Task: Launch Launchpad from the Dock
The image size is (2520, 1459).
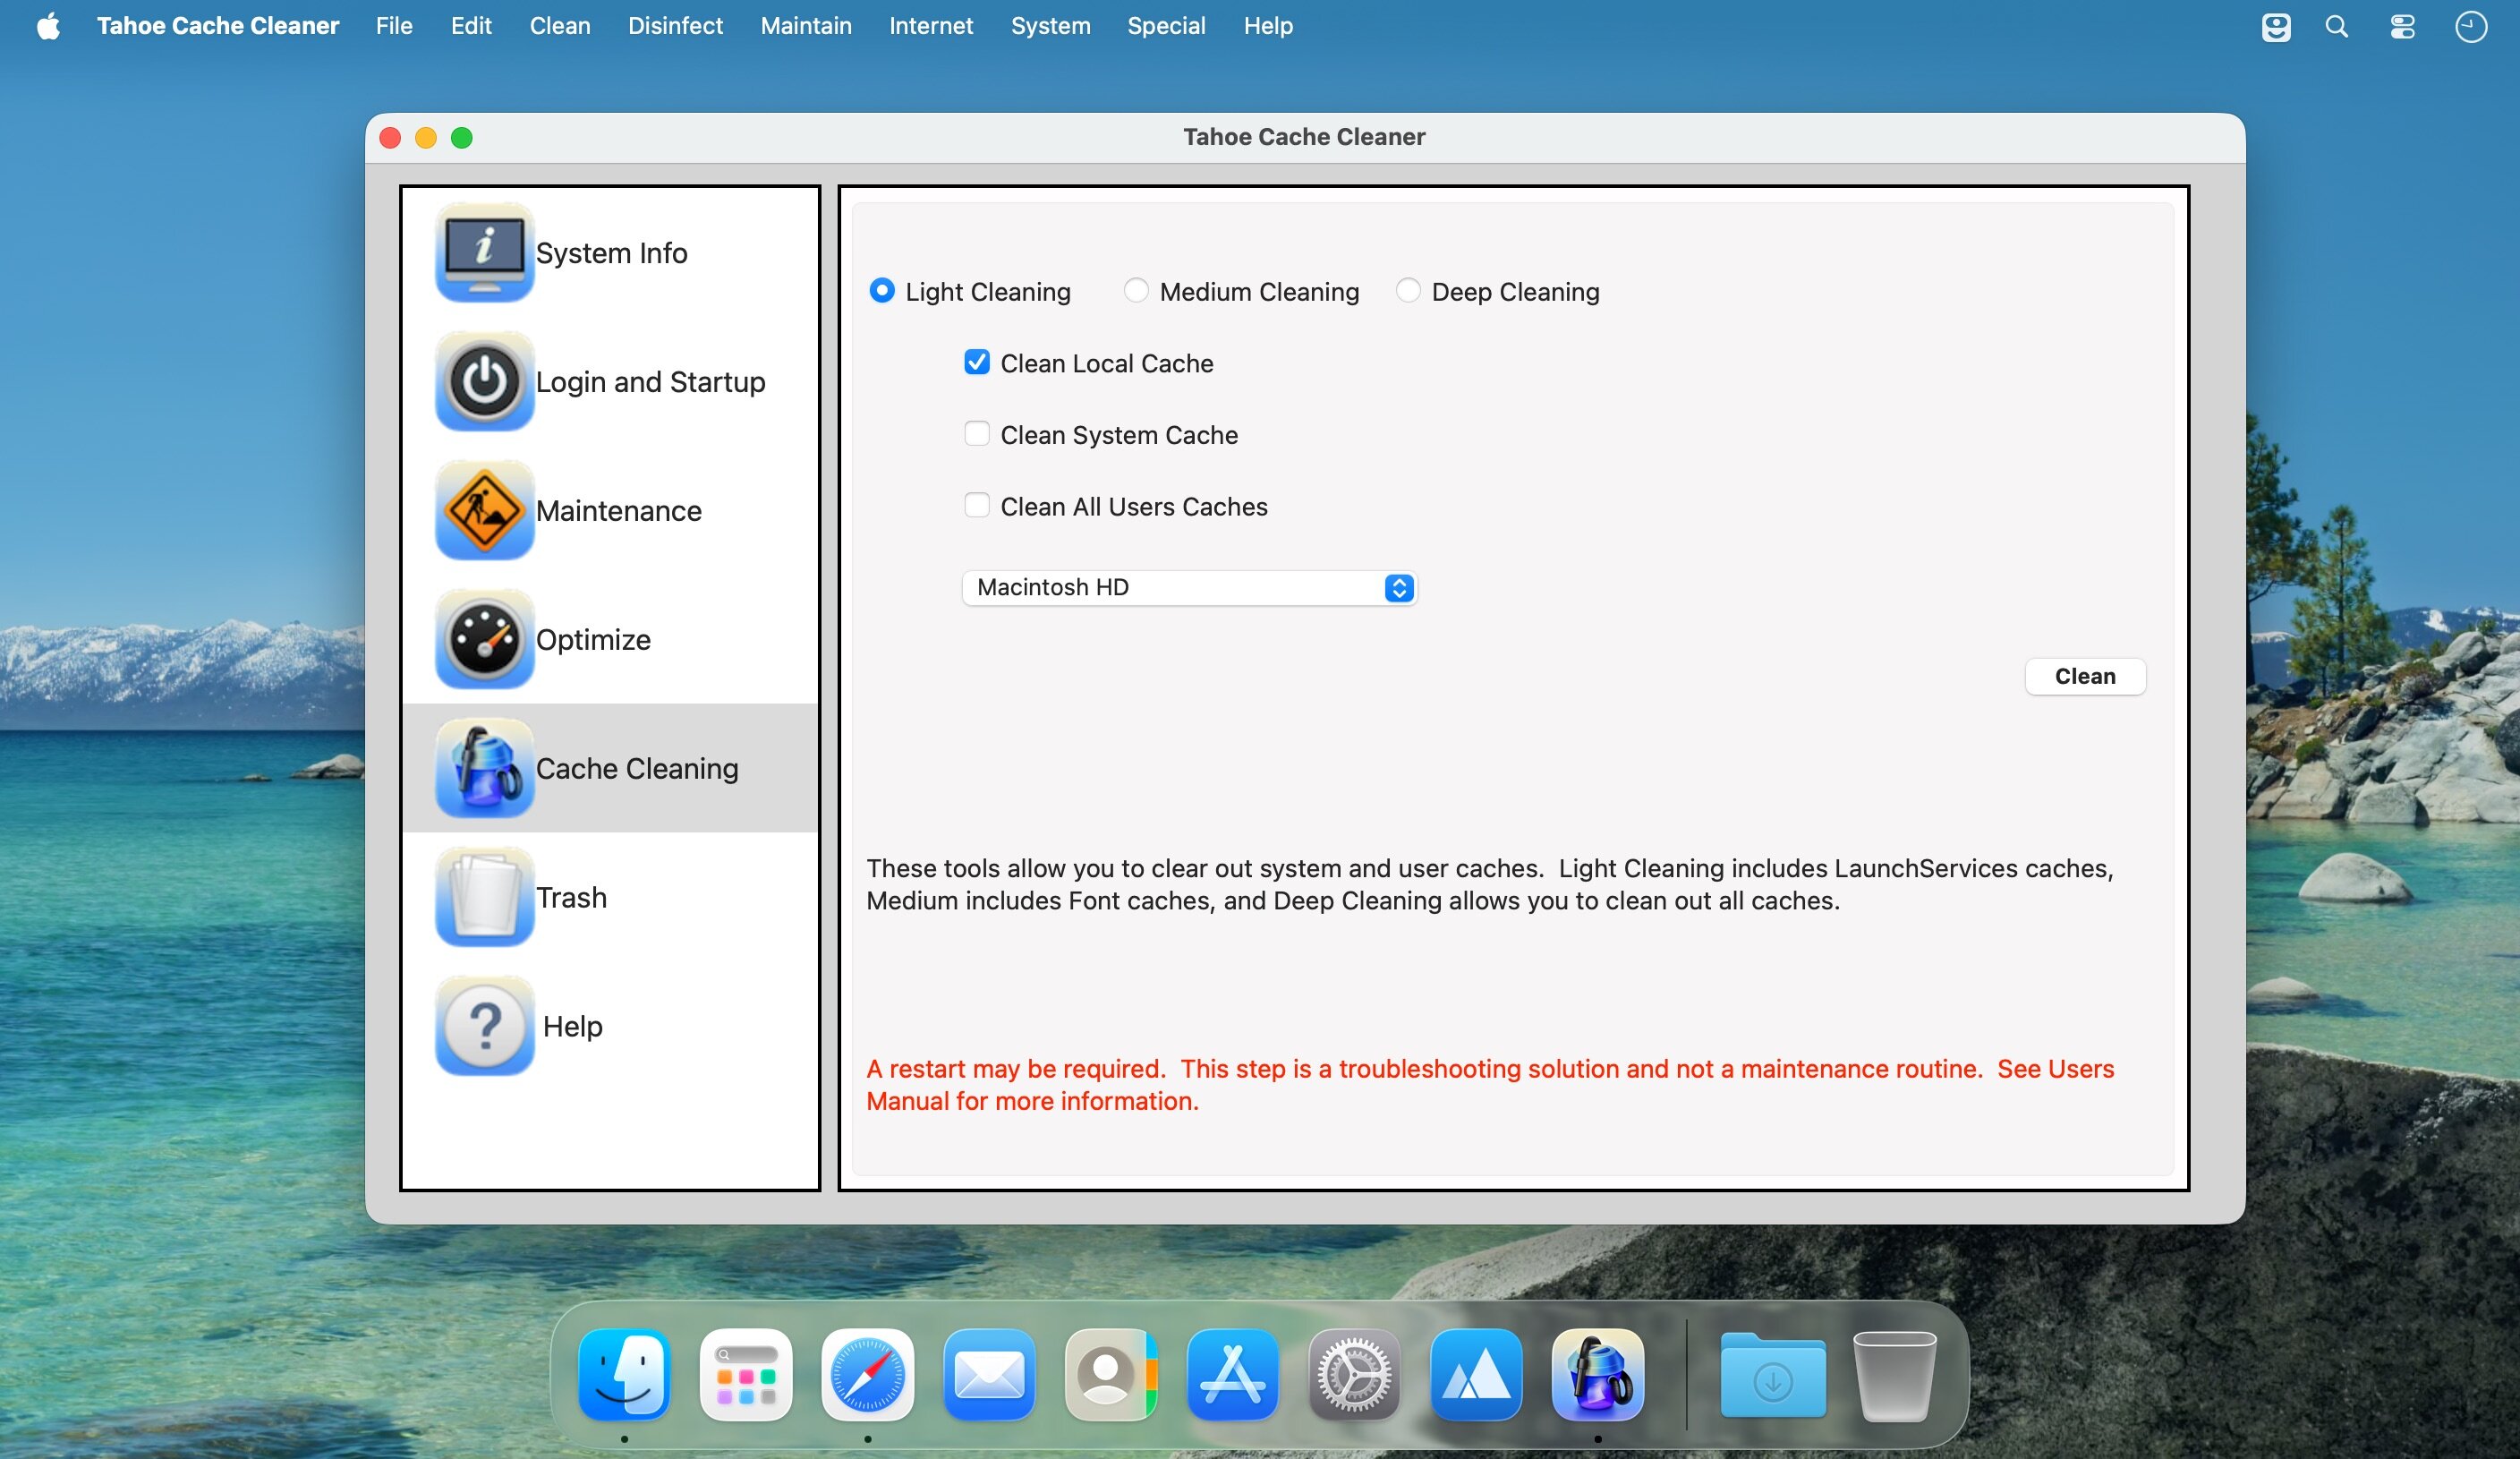Action: 746,1375
